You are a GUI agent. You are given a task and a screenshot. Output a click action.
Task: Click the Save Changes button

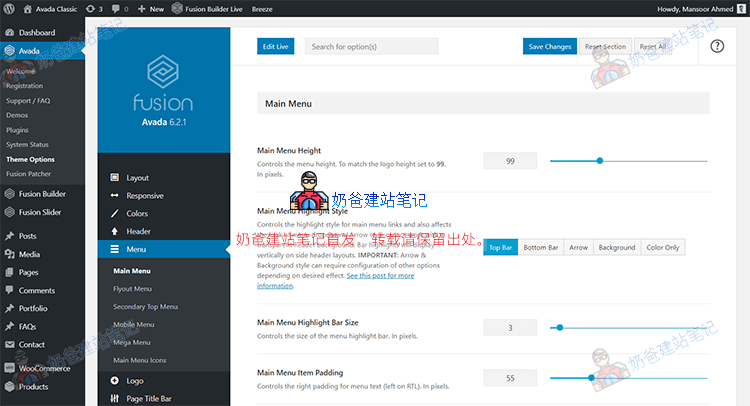[x=550, y=47]
